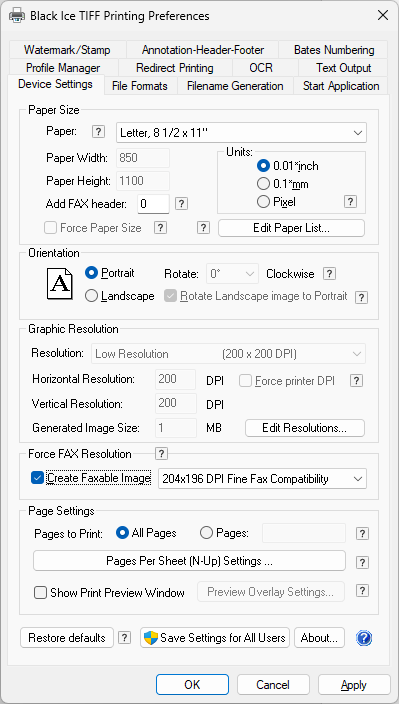Click Save Settings for All Users
Screen dimensions: 399x704
(215, 638)
